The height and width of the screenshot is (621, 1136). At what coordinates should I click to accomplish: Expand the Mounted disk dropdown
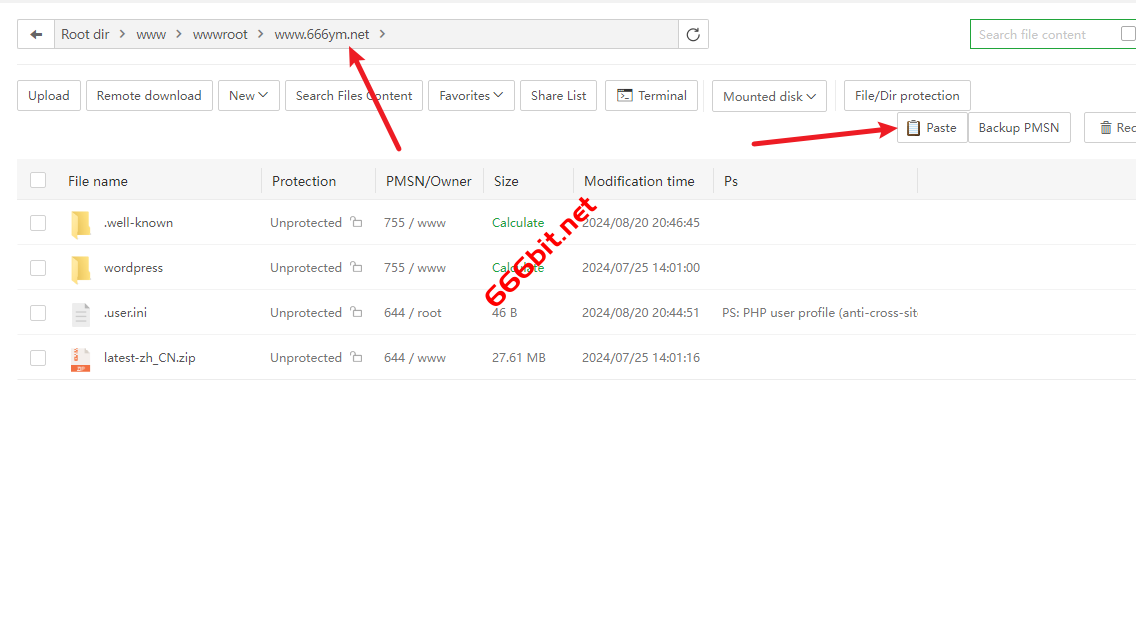pyautogui.click(x=768, y=96)
